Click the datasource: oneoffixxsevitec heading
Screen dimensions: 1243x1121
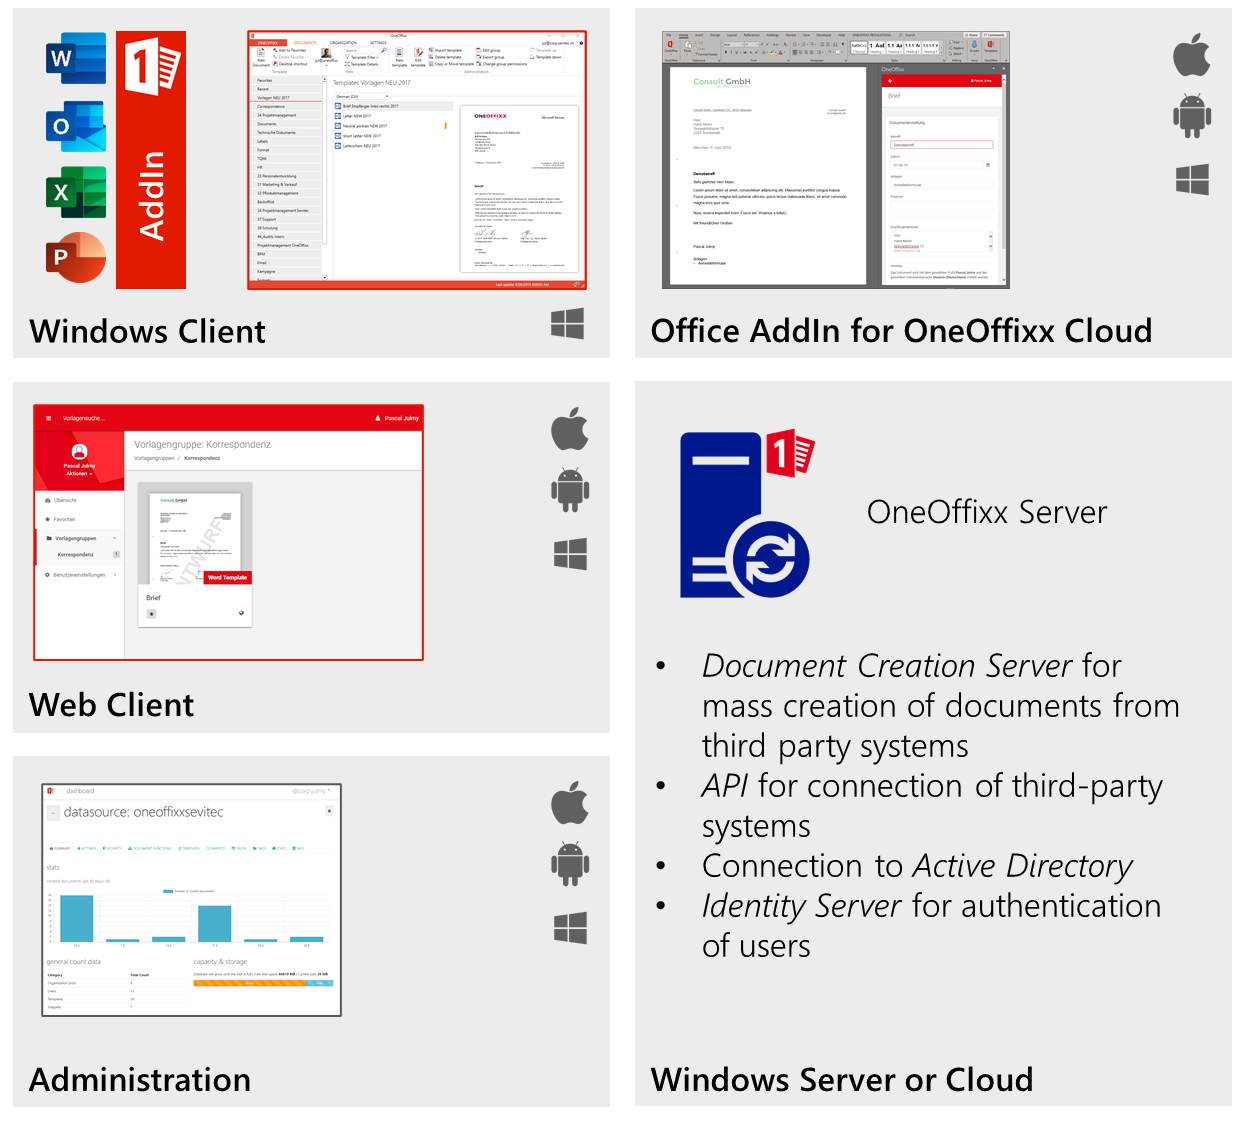click(x=143, y=812)
